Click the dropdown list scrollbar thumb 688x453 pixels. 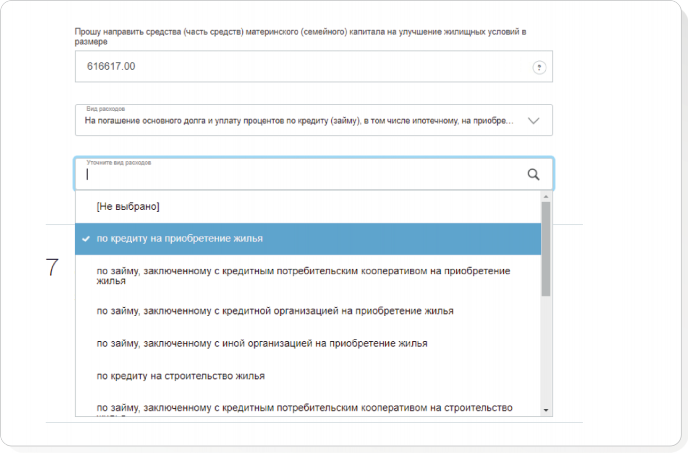546,249
